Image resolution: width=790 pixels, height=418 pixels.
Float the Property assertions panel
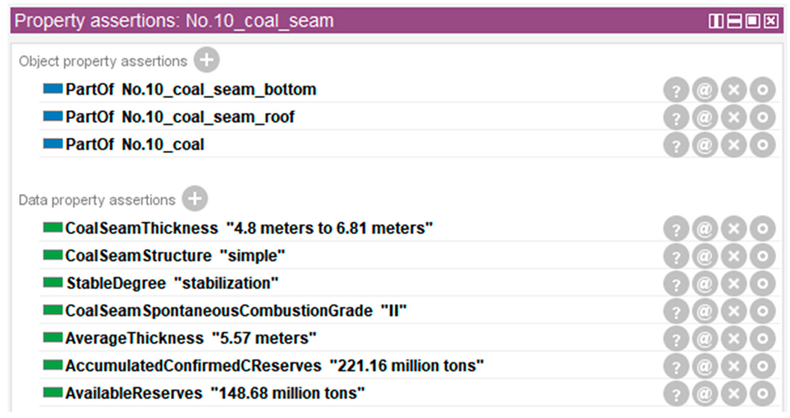click(x=752, y=20)
